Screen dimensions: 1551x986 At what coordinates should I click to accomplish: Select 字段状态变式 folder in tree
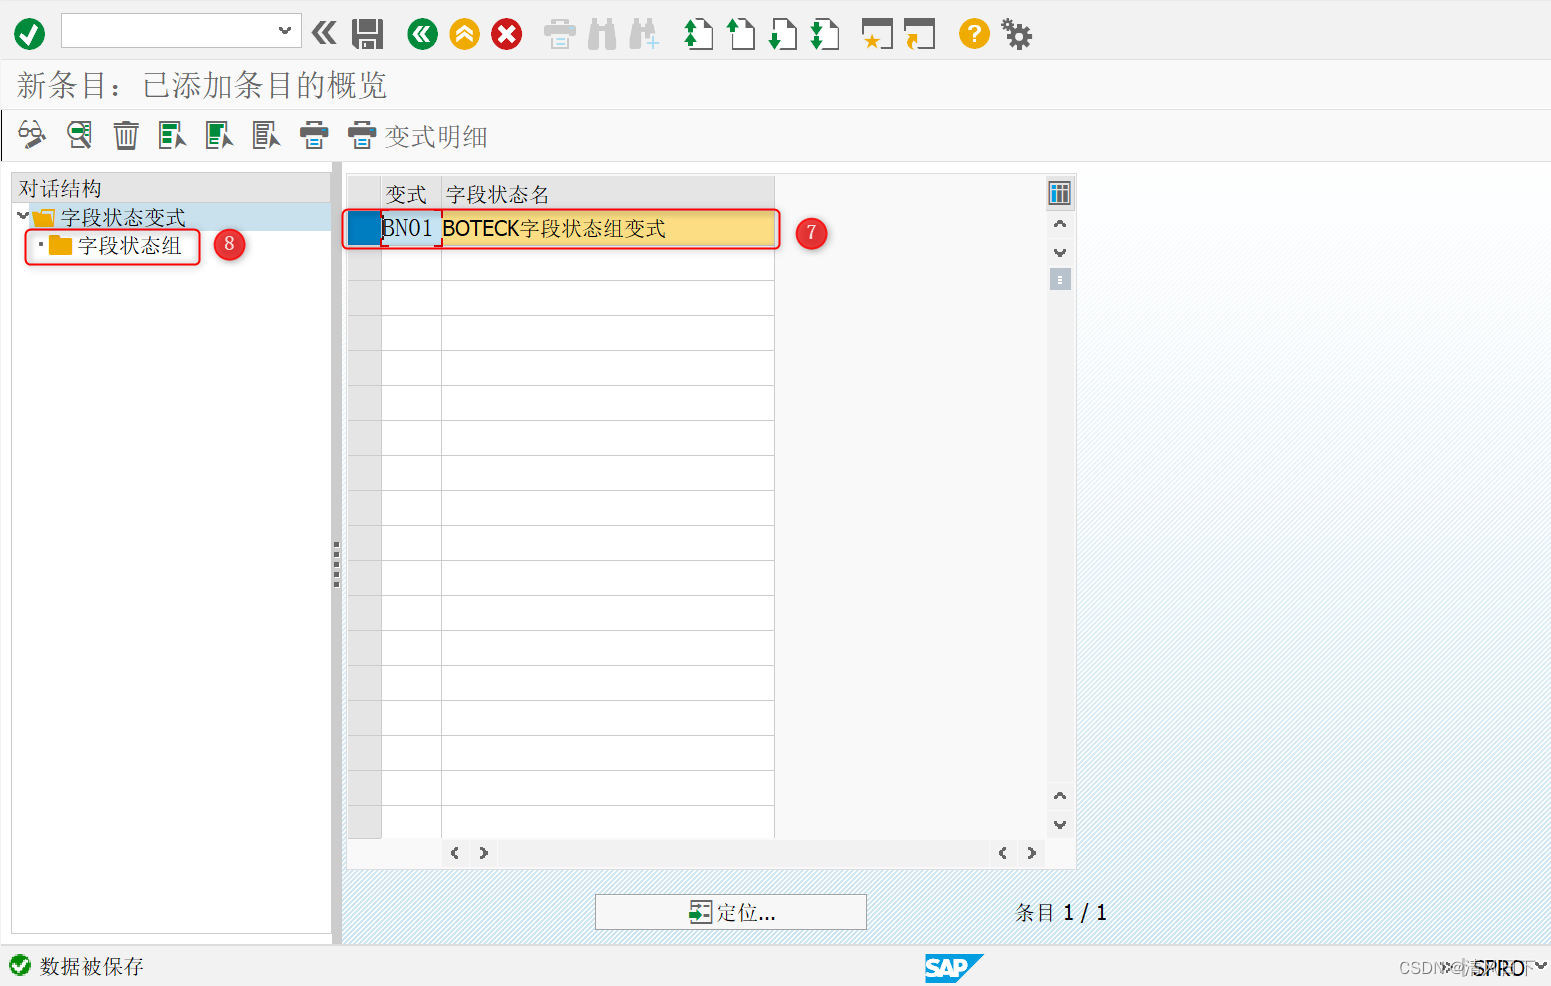point(122,217)
